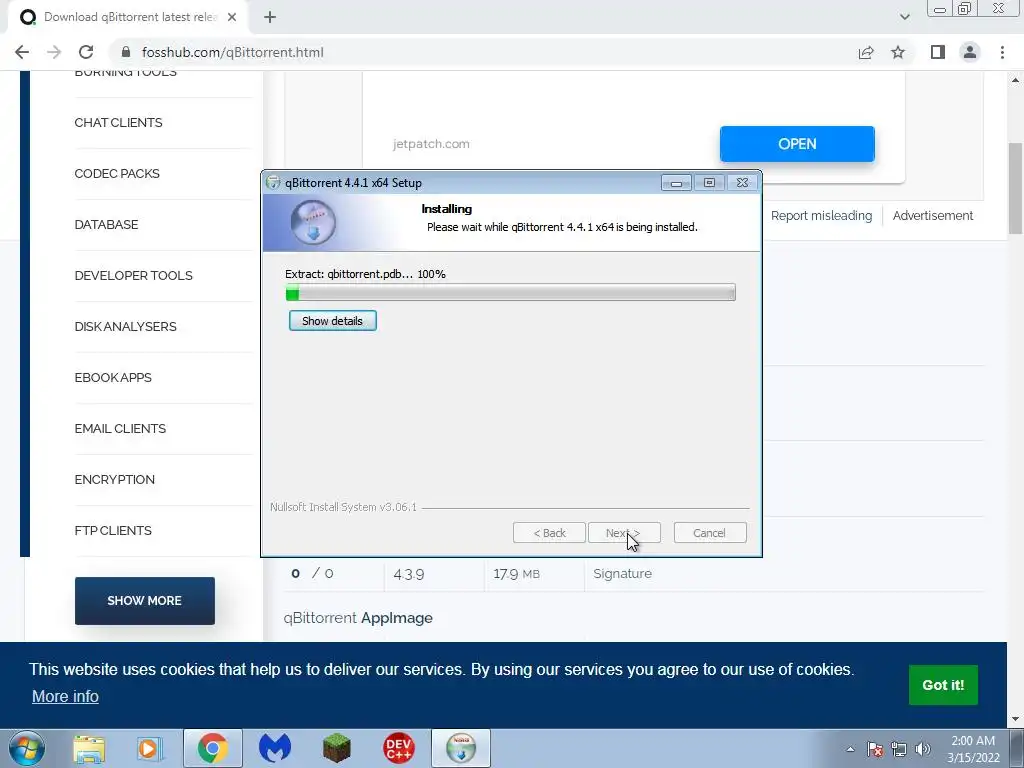1024x768 pixels.
Task: Click the OPEN advertisement button
Action: tap(797, 144)
